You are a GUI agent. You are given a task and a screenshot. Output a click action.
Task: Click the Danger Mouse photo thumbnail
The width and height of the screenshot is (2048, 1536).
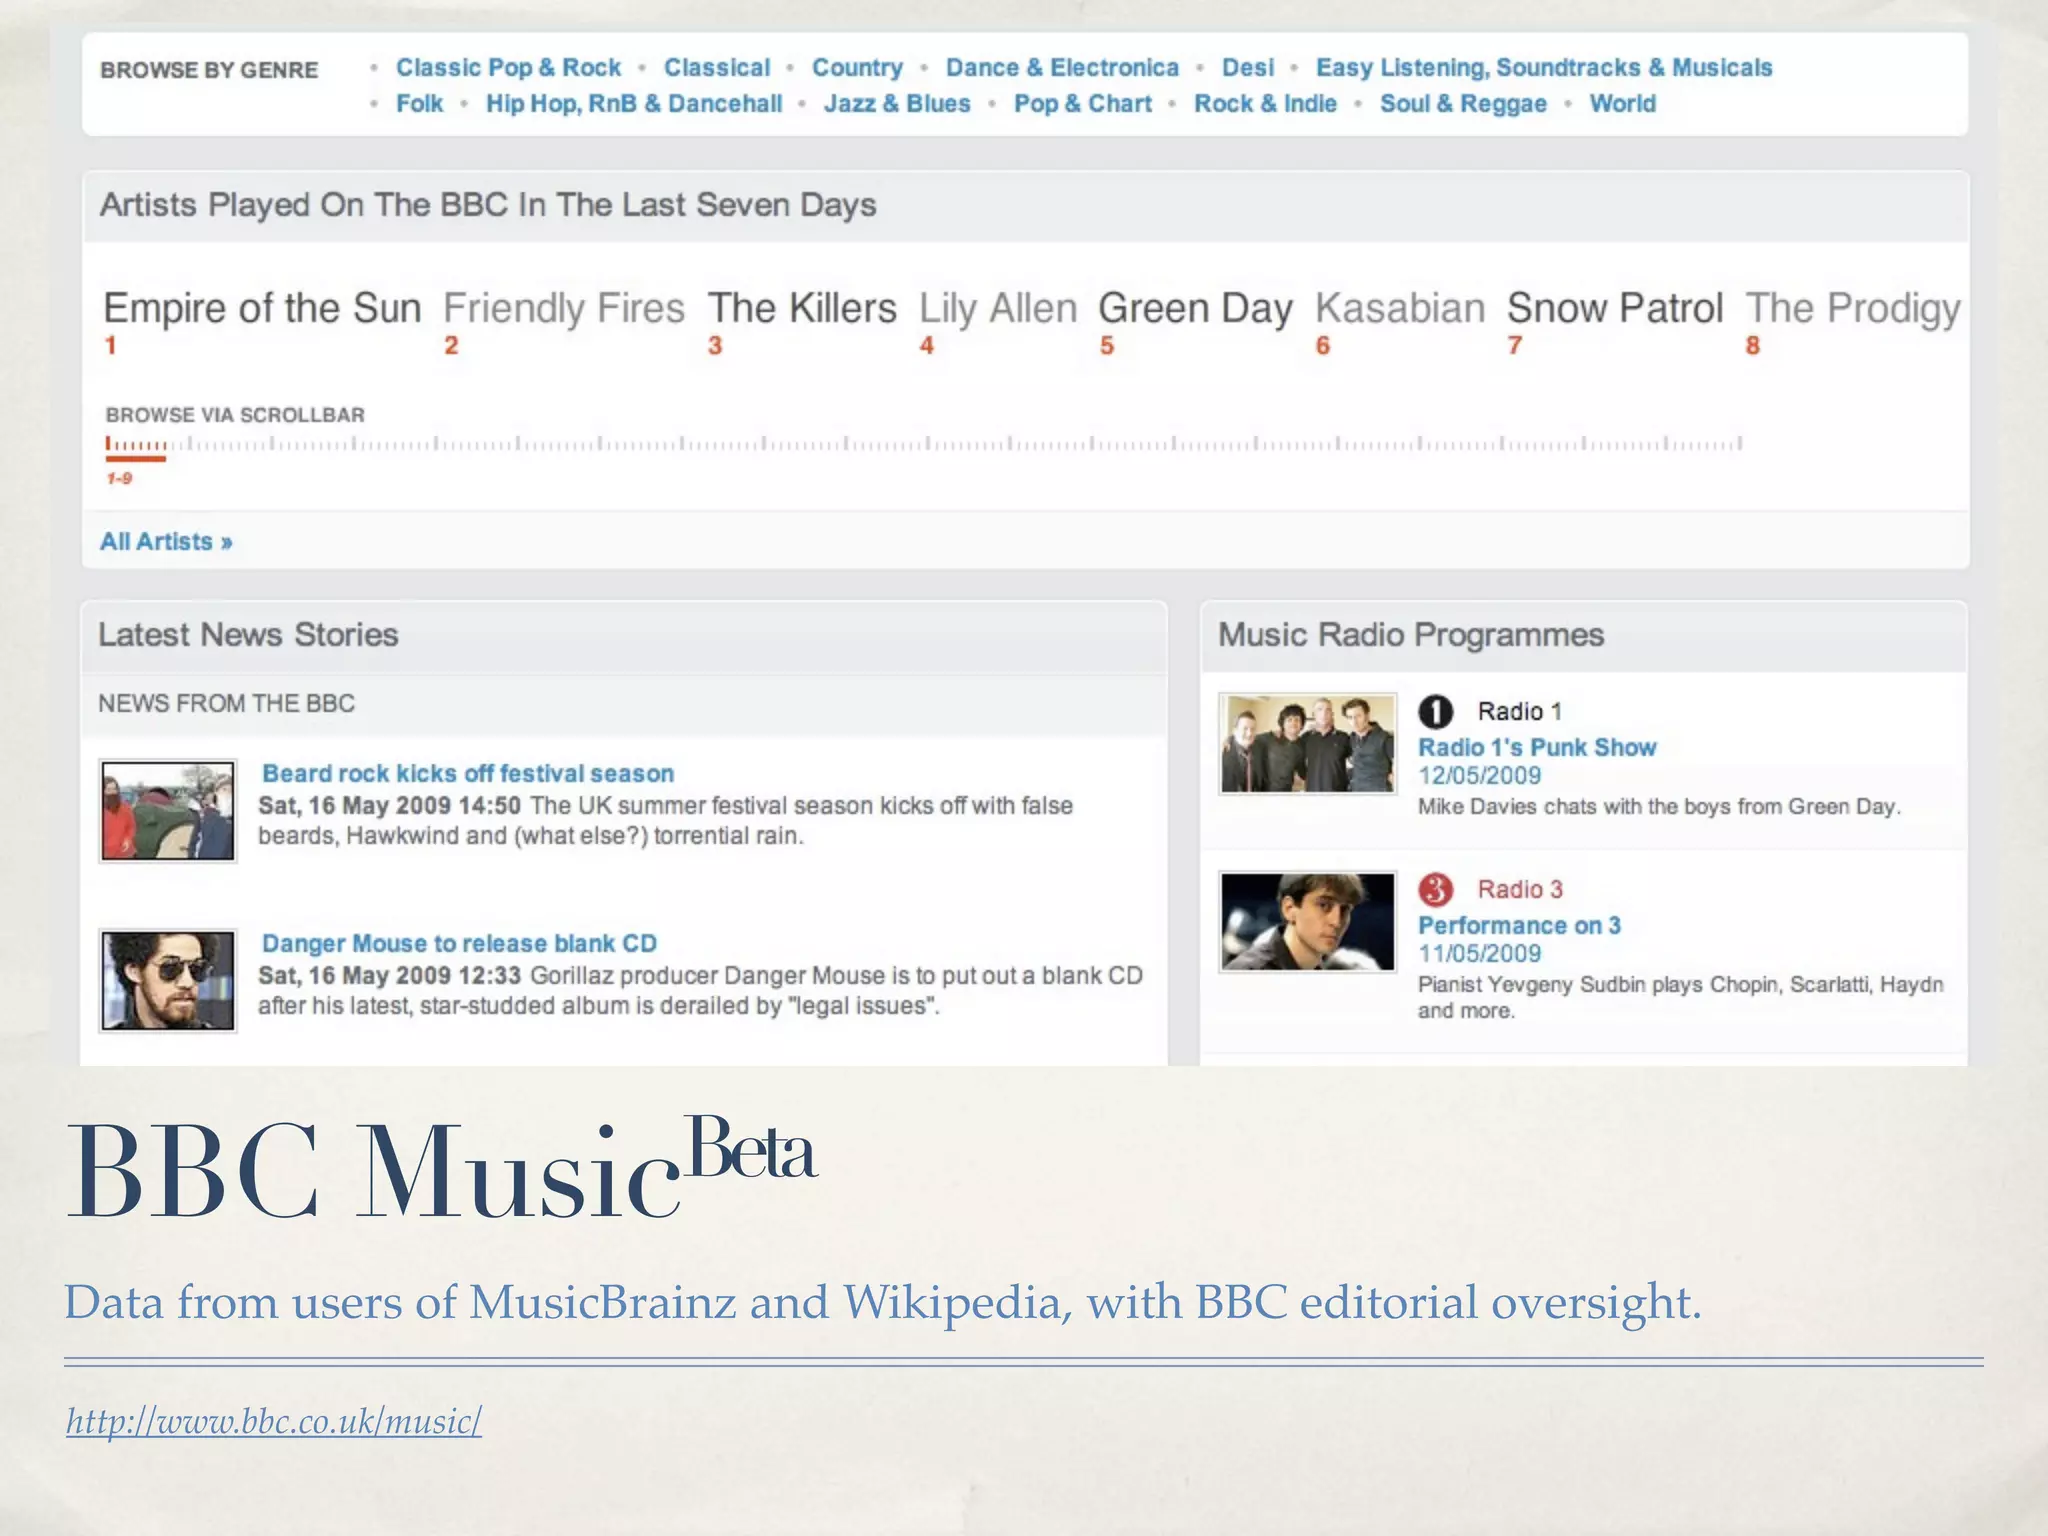click(x=168, y=980)
